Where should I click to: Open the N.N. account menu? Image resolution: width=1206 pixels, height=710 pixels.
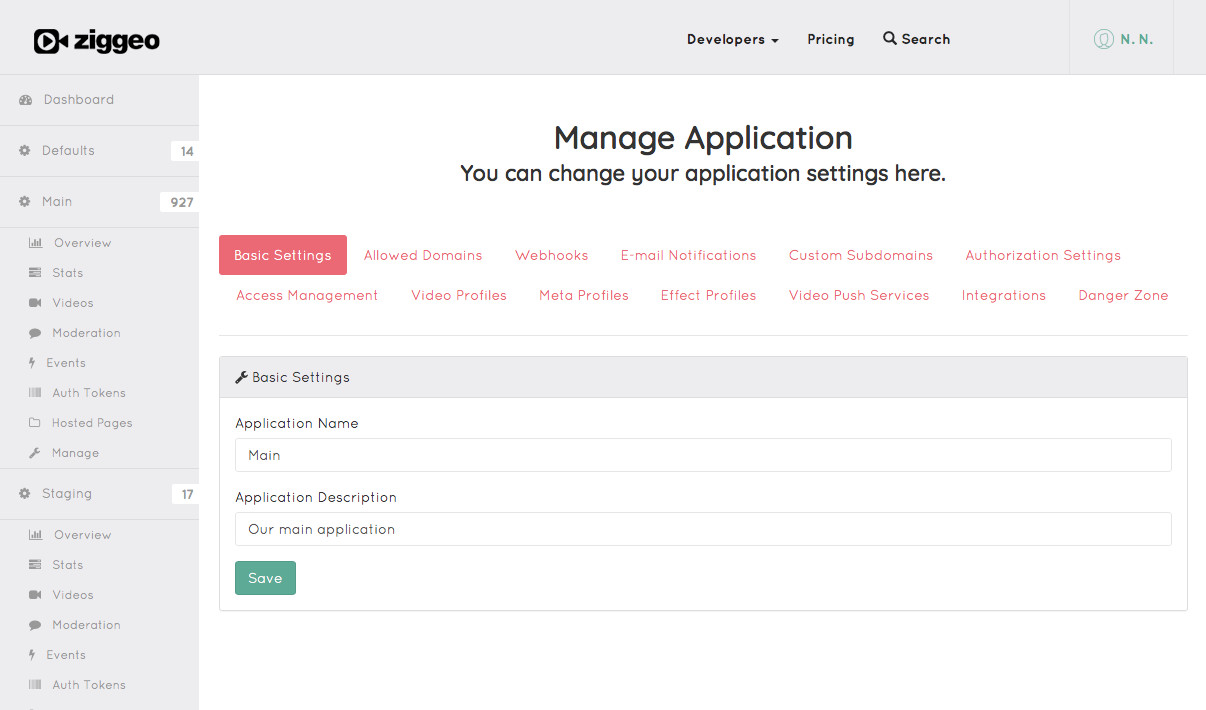click(x=1121, y=39)
